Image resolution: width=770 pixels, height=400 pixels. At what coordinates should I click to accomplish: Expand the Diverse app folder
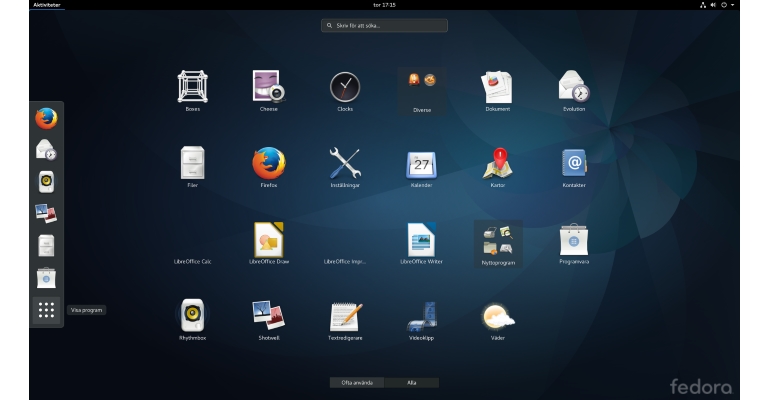[422, 91]
